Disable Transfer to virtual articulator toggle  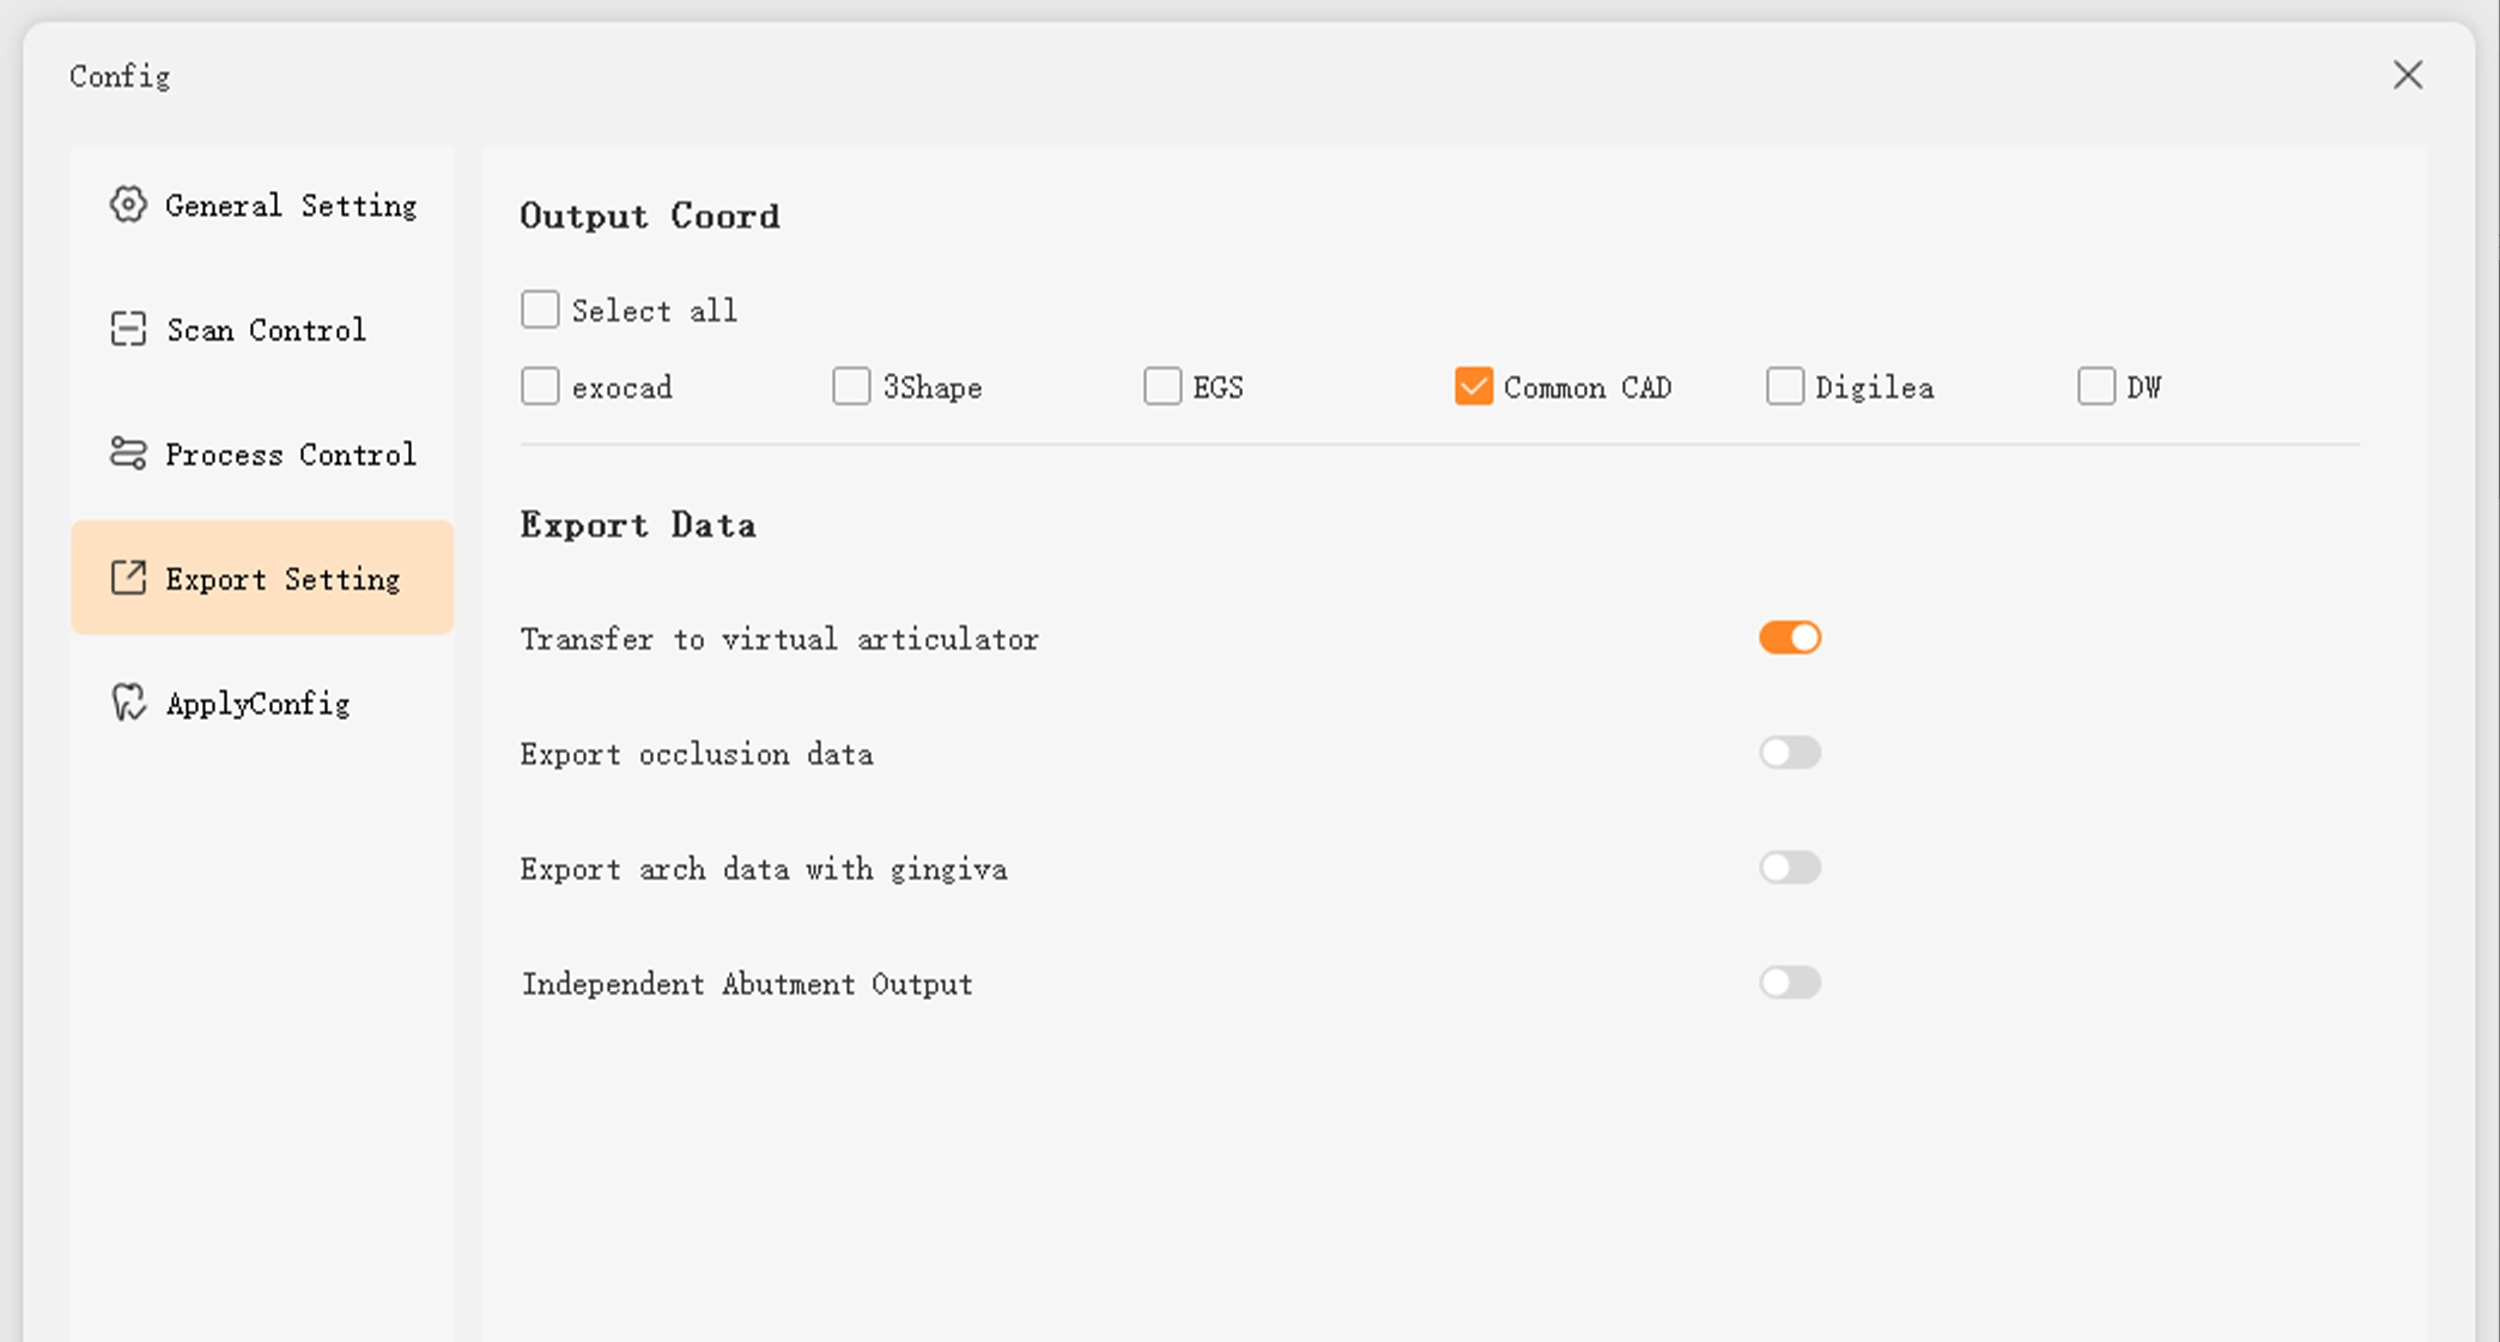[x=1790, y=638]
